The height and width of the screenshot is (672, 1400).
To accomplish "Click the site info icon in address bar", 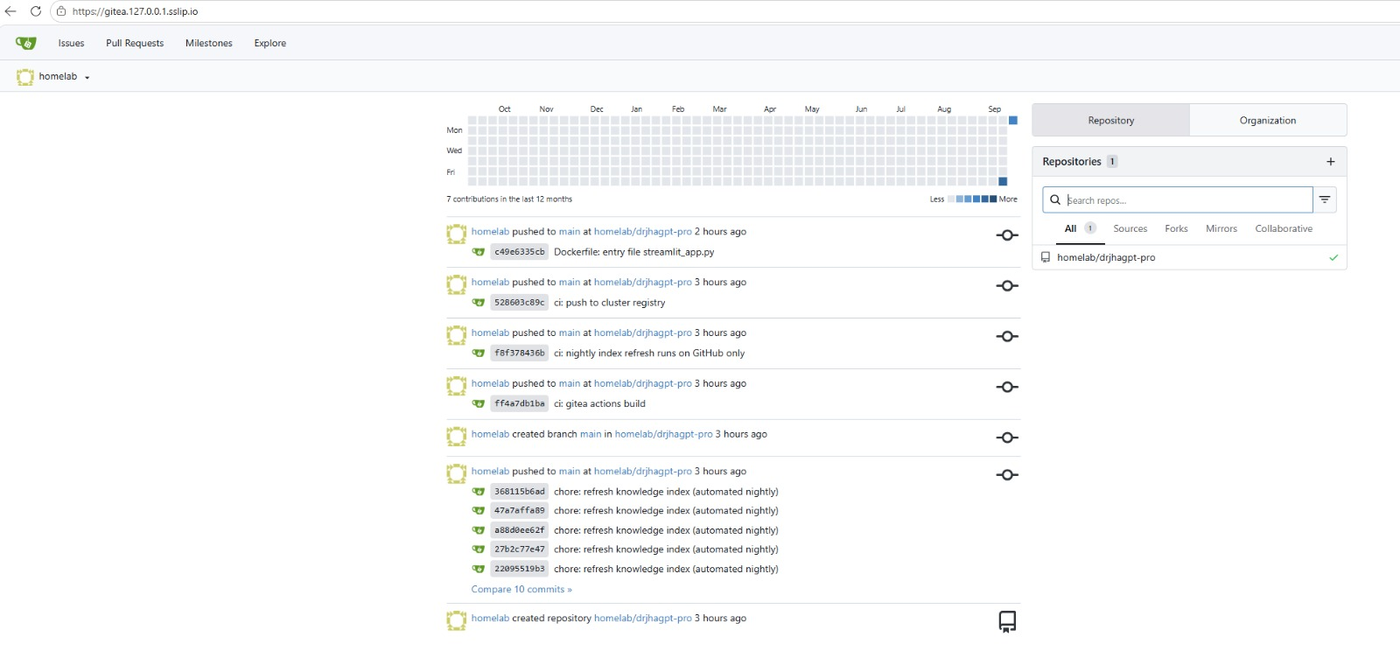I will 60,11.
